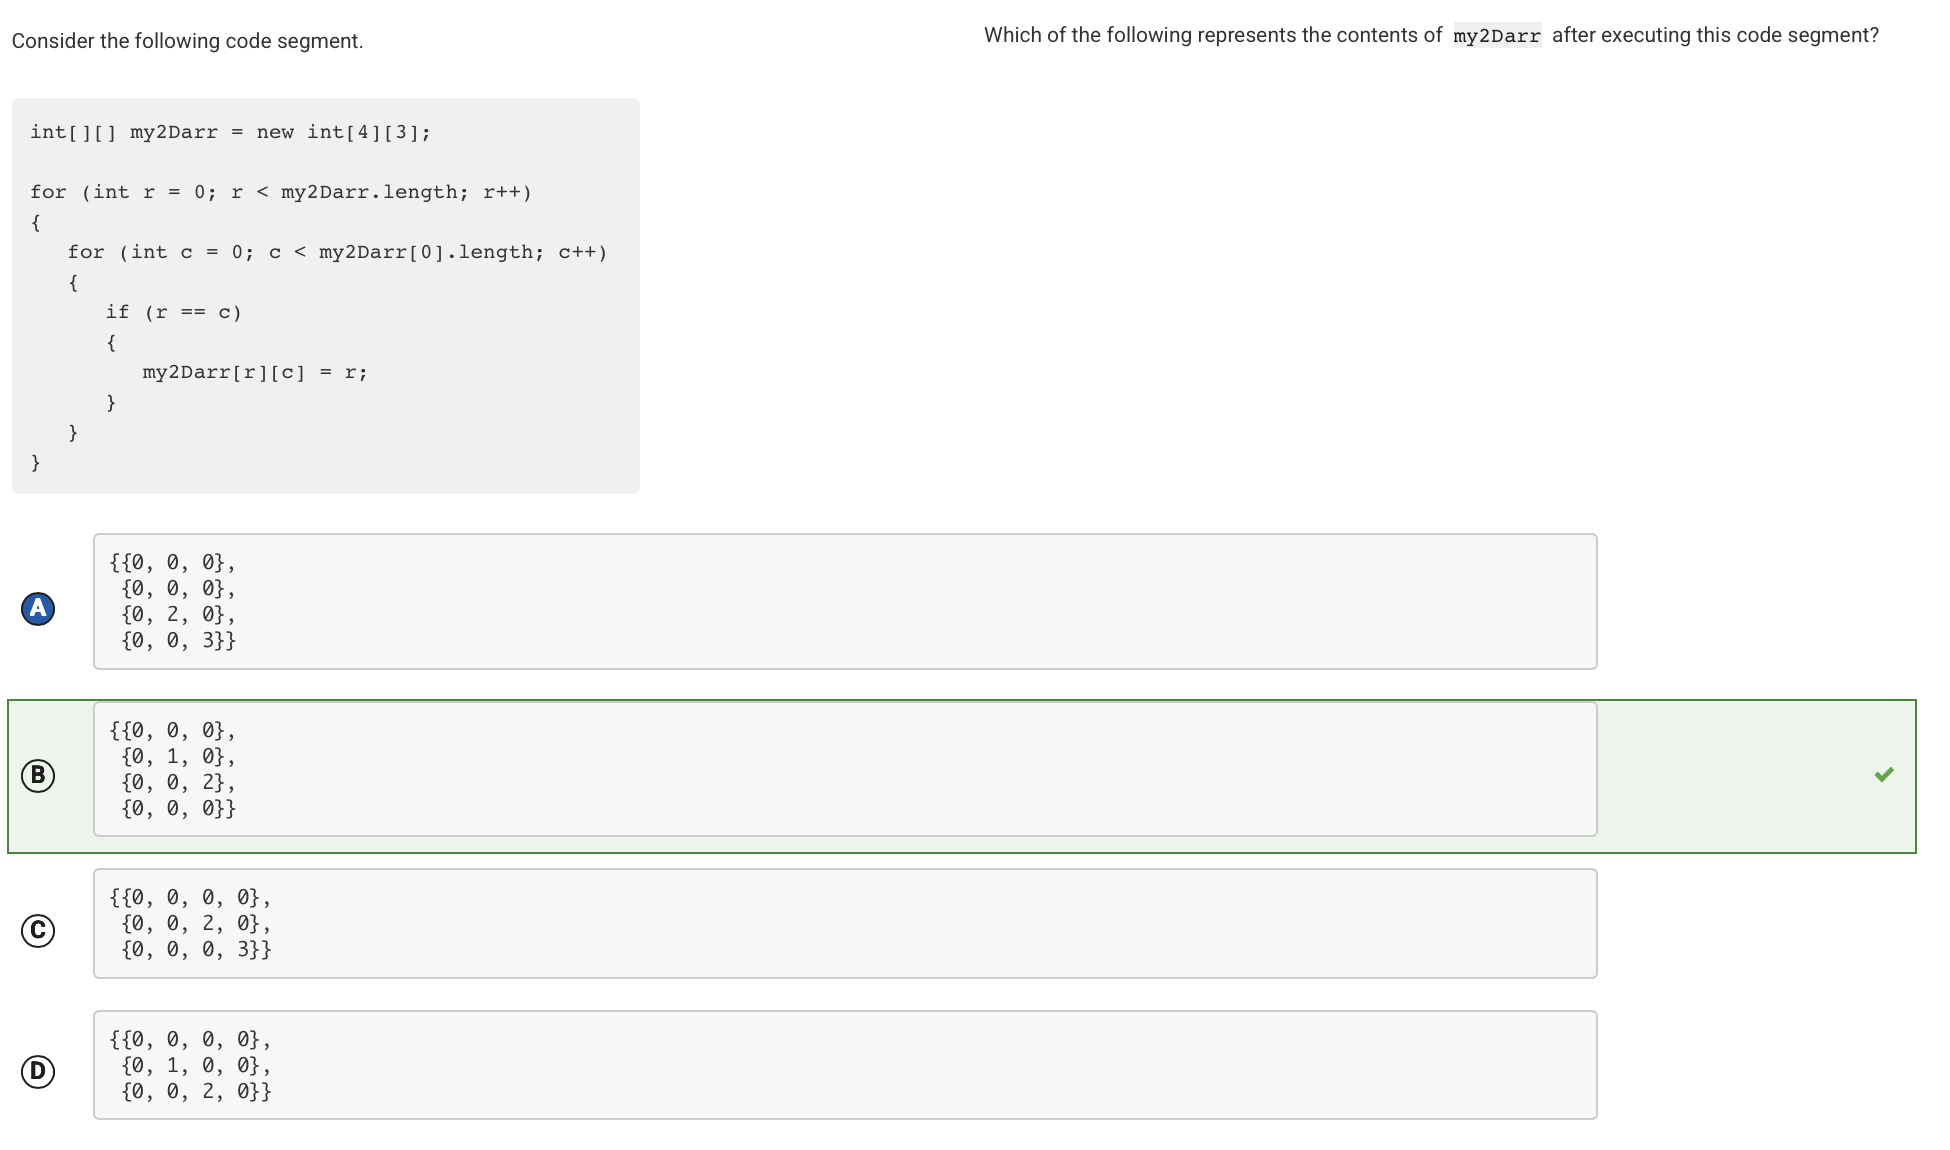The width and height of the screenshot is (1950, 1150).
Task: Select the answer box containing {0, 1, 0}
Action: point(845,768)
